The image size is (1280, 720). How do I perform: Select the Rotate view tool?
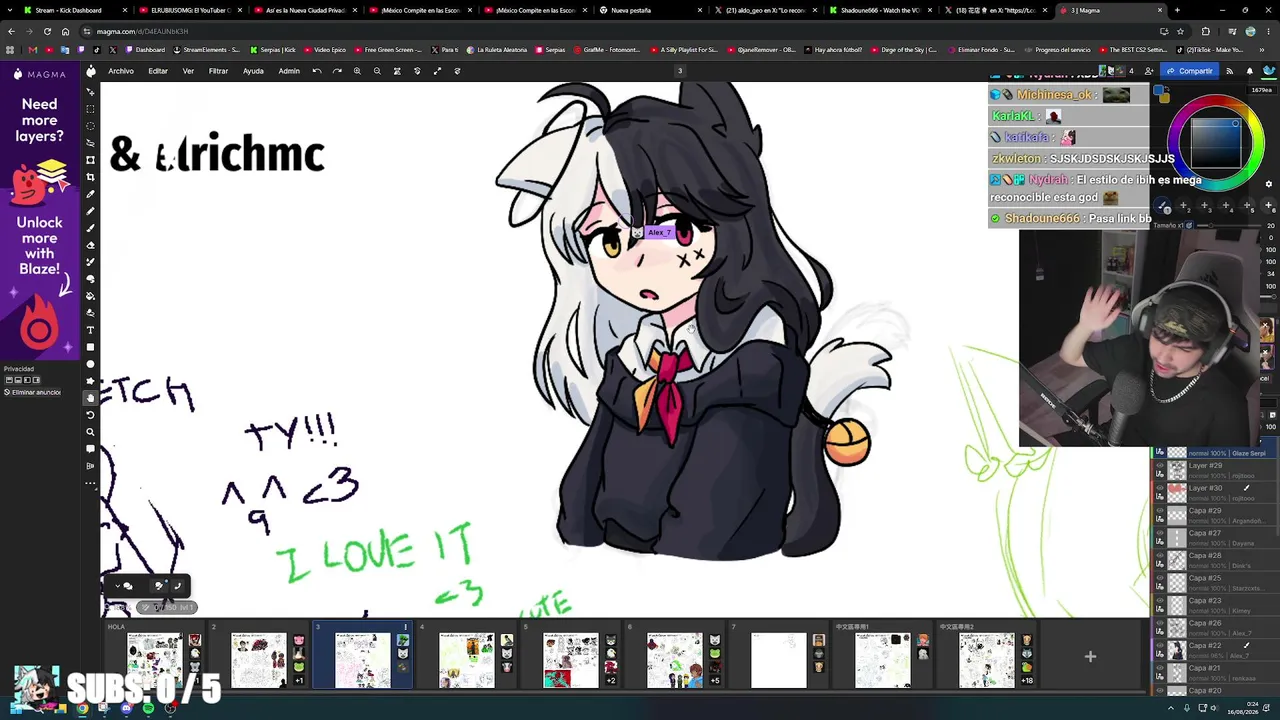coord(90,415)
